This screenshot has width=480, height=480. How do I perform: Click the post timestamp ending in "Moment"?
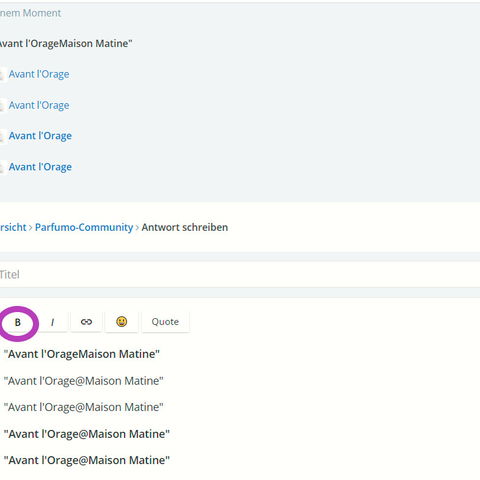click(30, 13)
